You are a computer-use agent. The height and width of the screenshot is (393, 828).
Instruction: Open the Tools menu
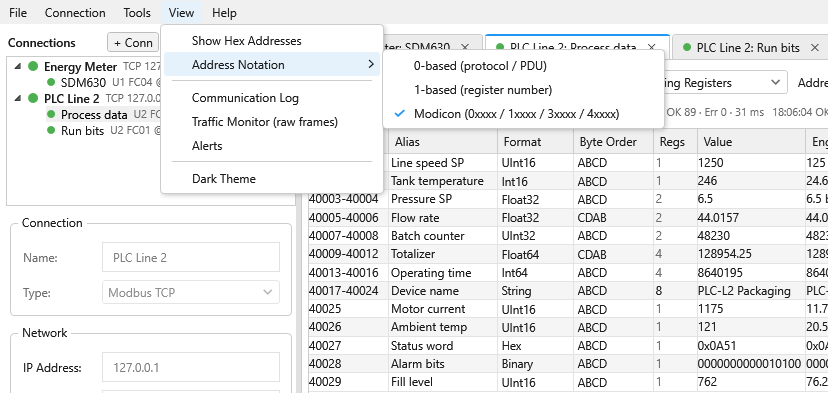click(x=137, y=13)
